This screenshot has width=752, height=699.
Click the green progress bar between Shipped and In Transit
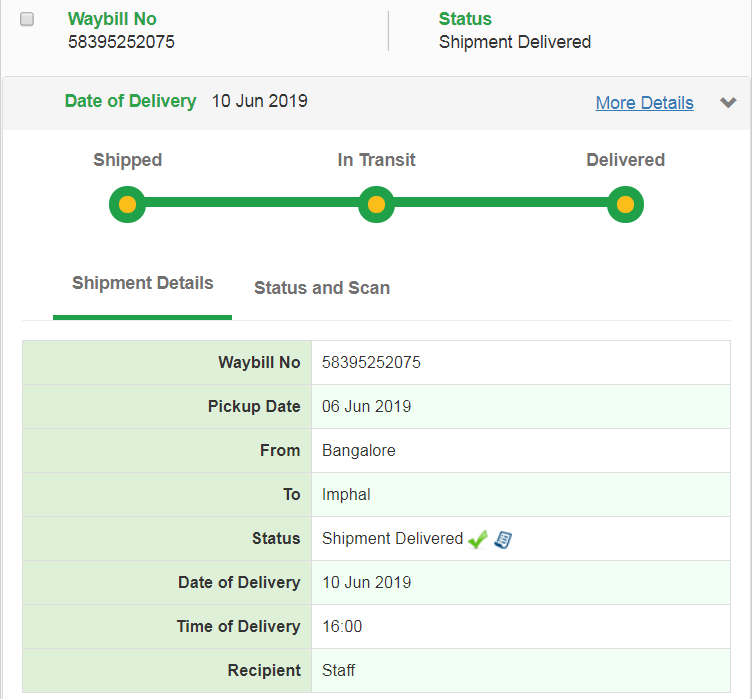[x=251, y=205]
